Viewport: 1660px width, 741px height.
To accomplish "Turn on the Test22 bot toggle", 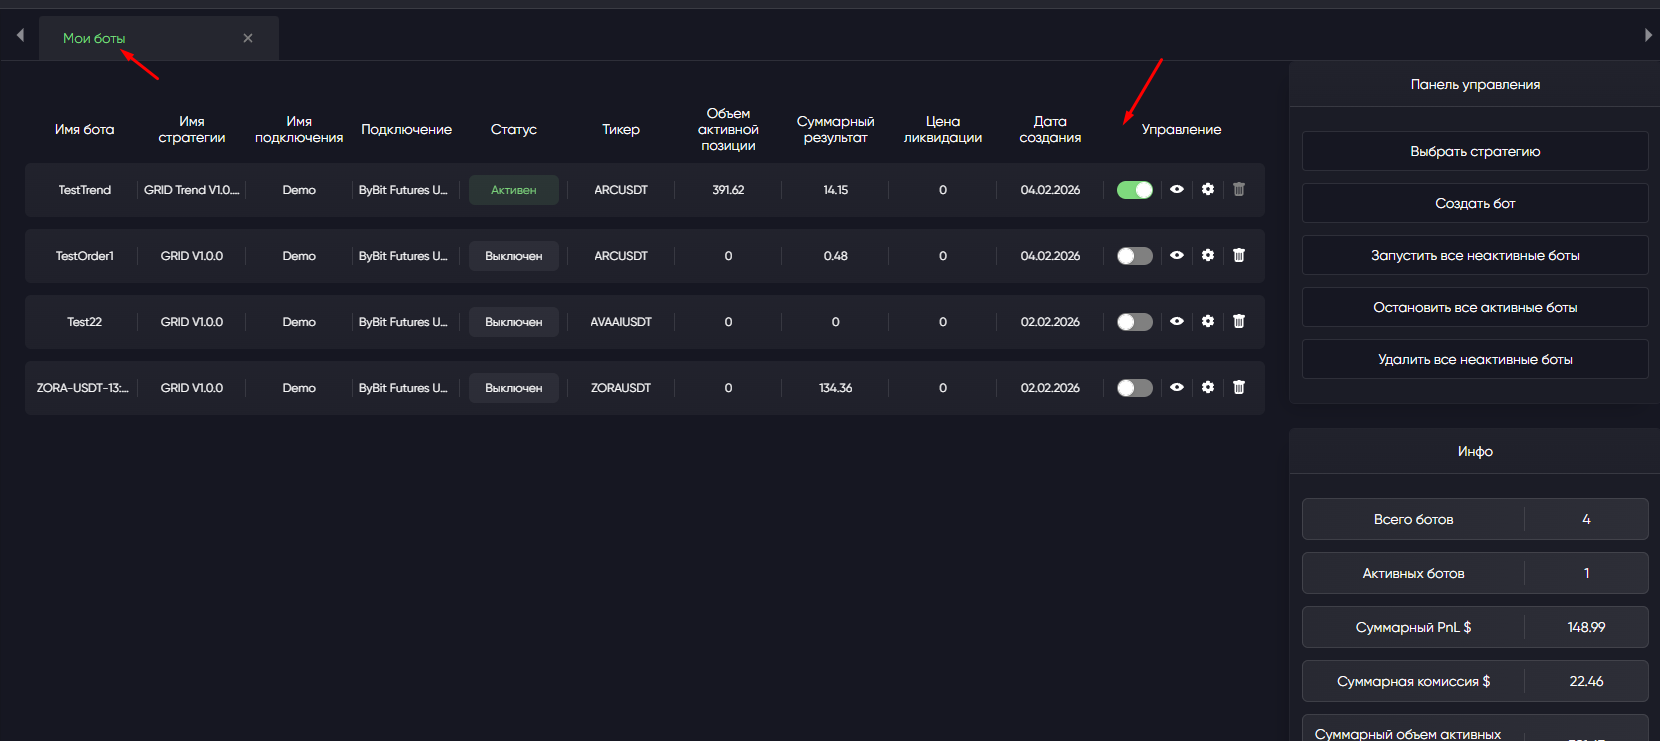I will (1135, 322).
